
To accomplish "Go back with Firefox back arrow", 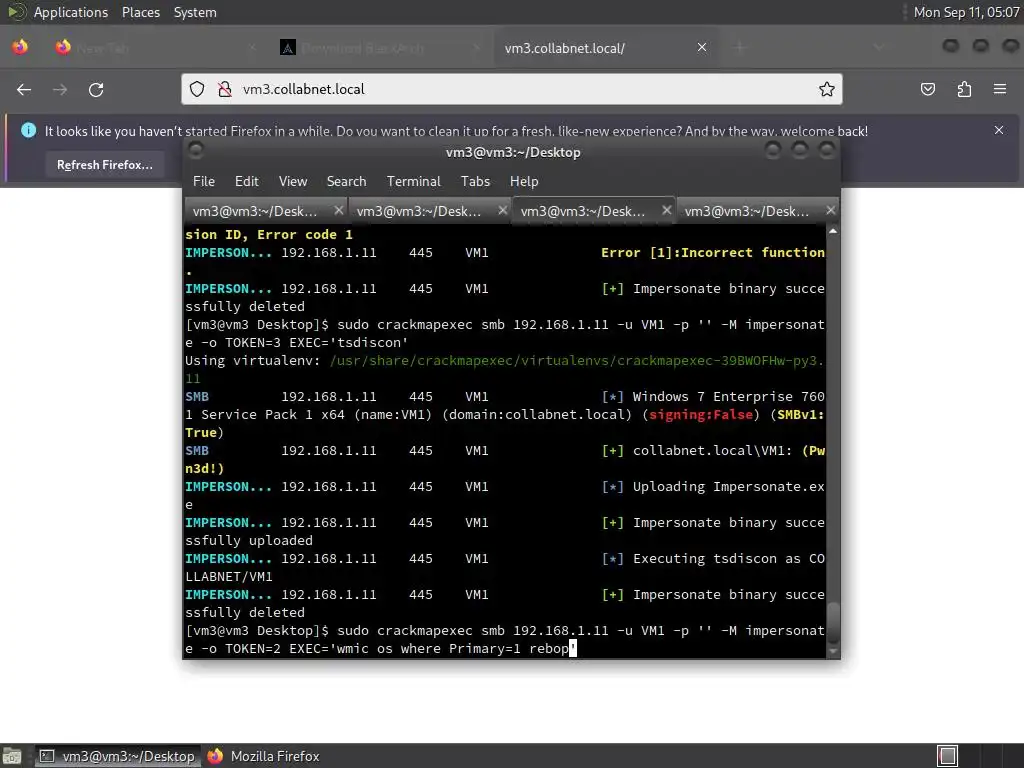I will [24, 89].
